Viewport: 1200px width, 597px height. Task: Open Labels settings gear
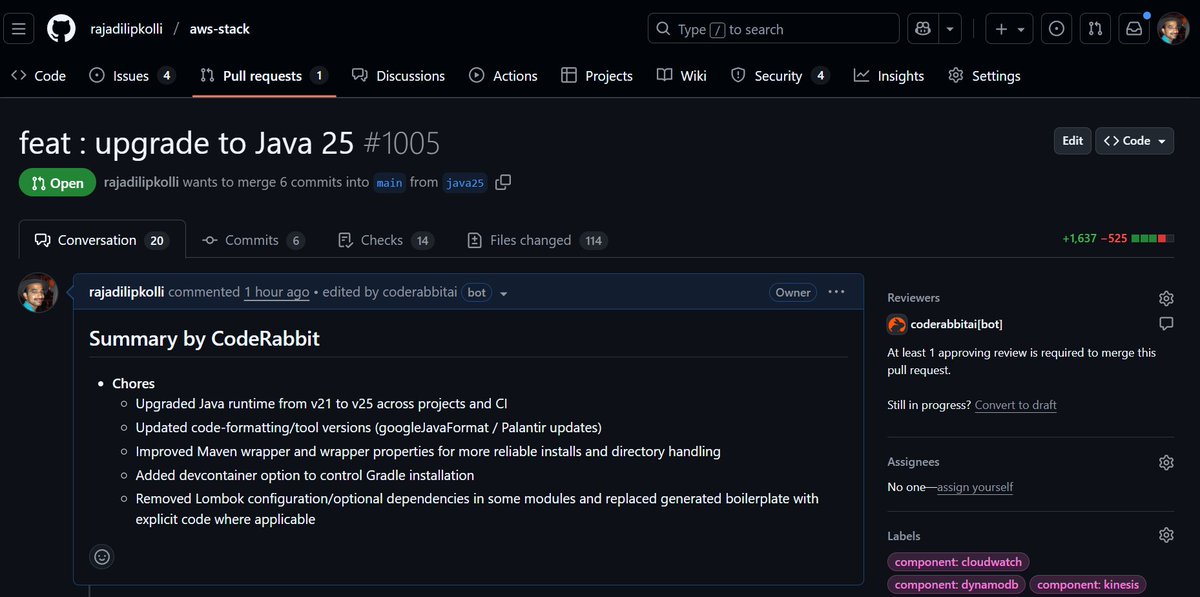pyautogui.click(x=1166, y=536)
